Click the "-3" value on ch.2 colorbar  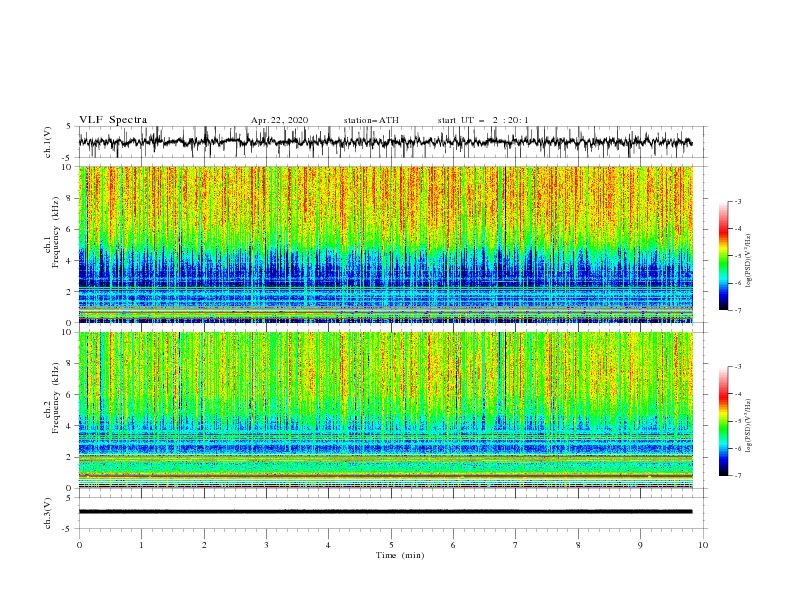tap(737, 367)
